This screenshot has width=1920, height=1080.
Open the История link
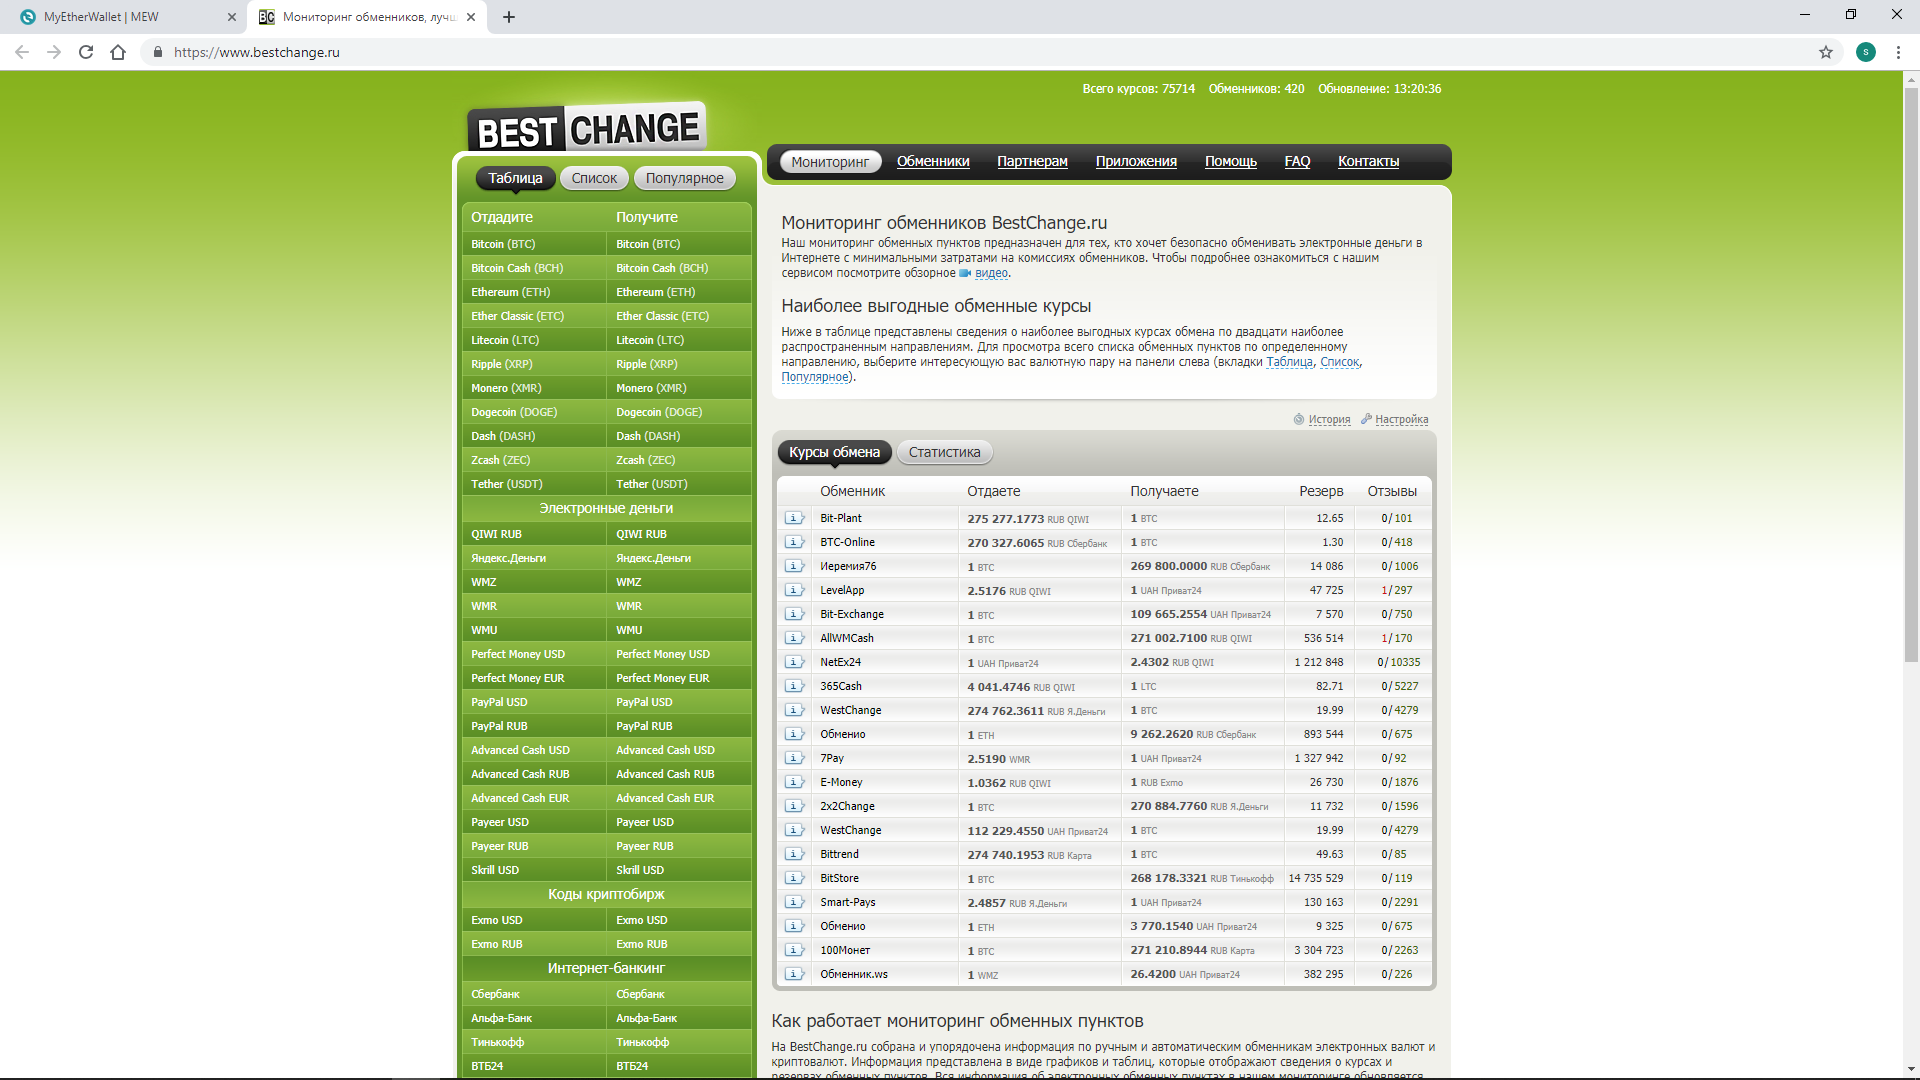(x=1329, y=419)
